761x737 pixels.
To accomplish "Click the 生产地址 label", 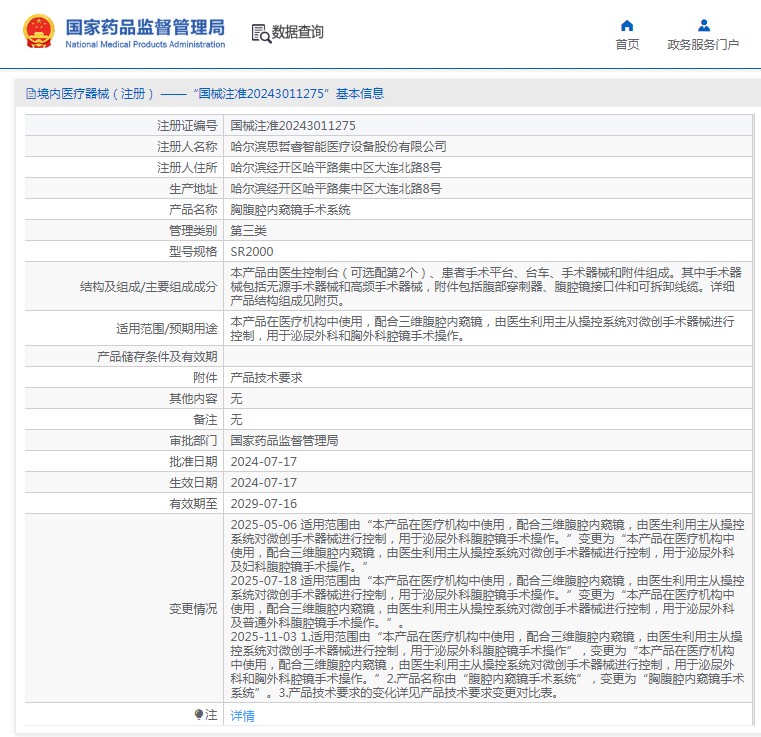I will pyautogui.click(x=193, y=189).
